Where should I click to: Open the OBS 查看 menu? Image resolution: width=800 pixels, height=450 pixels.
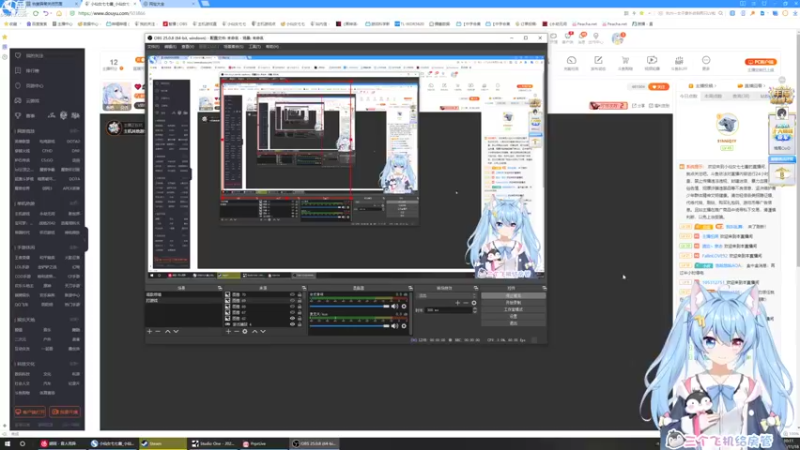187,47
